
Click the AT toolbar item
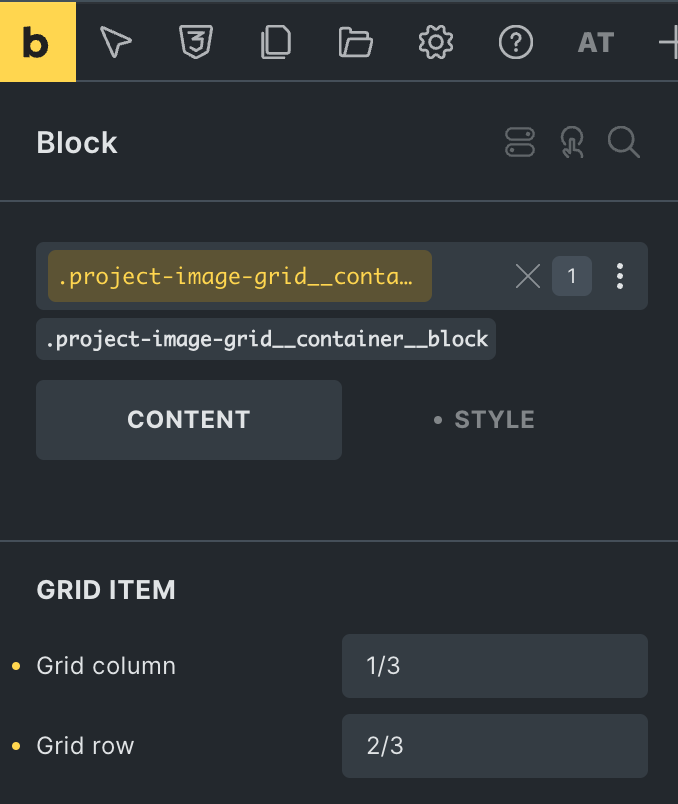pyautogui.click(x=595, y=43)
